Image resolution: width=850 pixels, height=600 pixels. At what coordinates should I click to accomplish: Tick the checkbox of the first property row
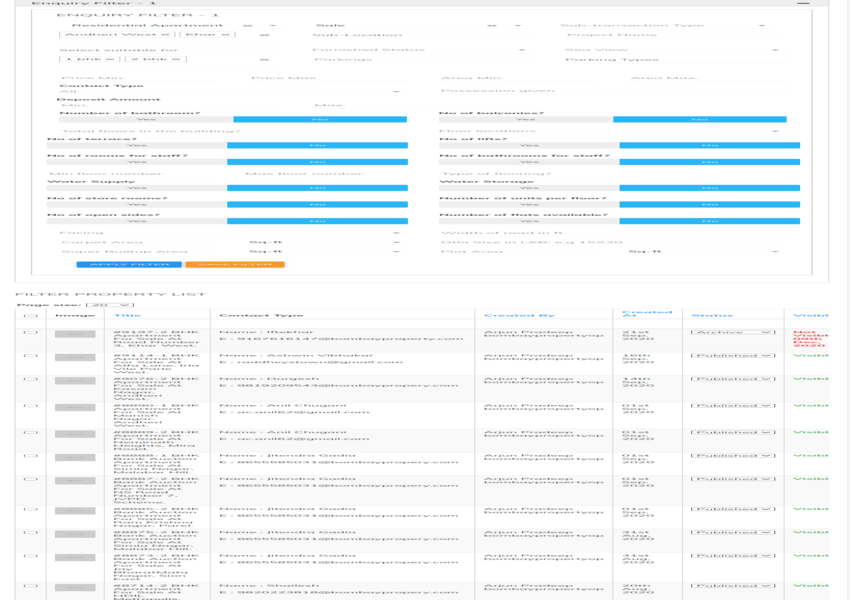tap(31, 332)
